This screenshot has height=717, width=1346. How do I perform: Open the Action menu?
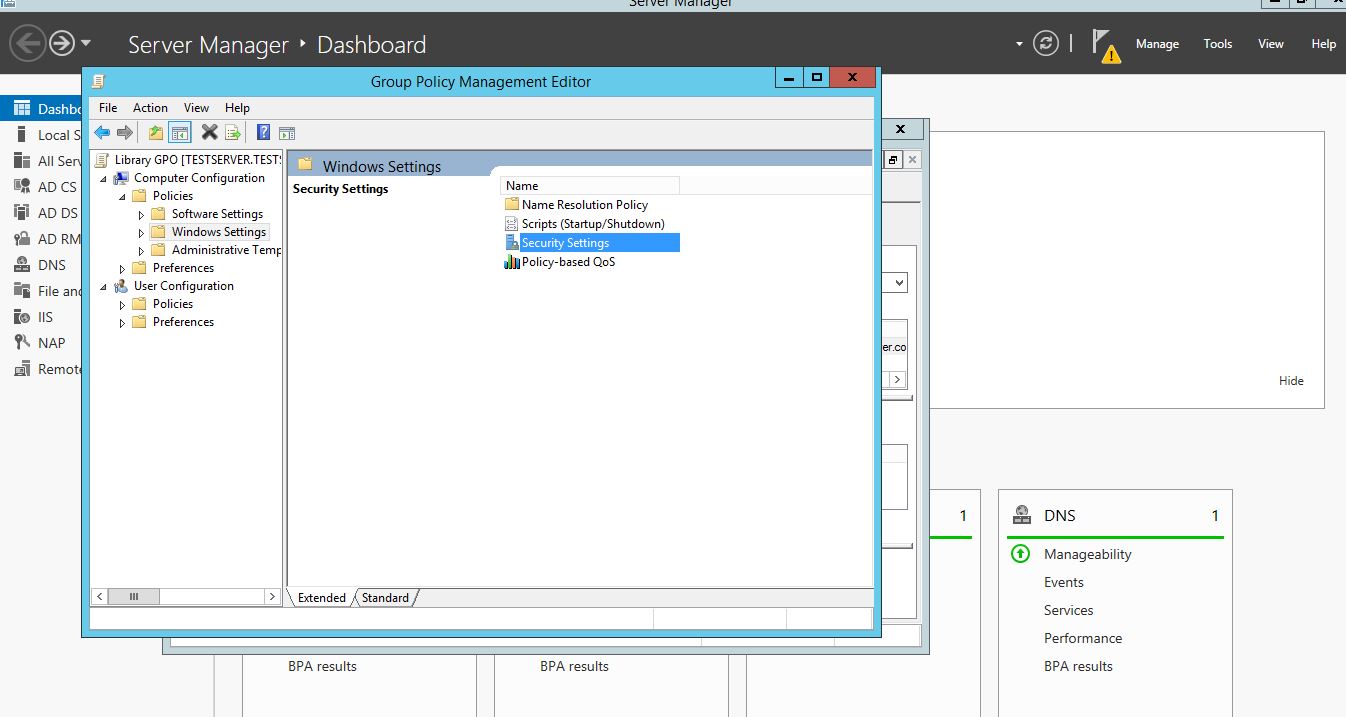150,108
